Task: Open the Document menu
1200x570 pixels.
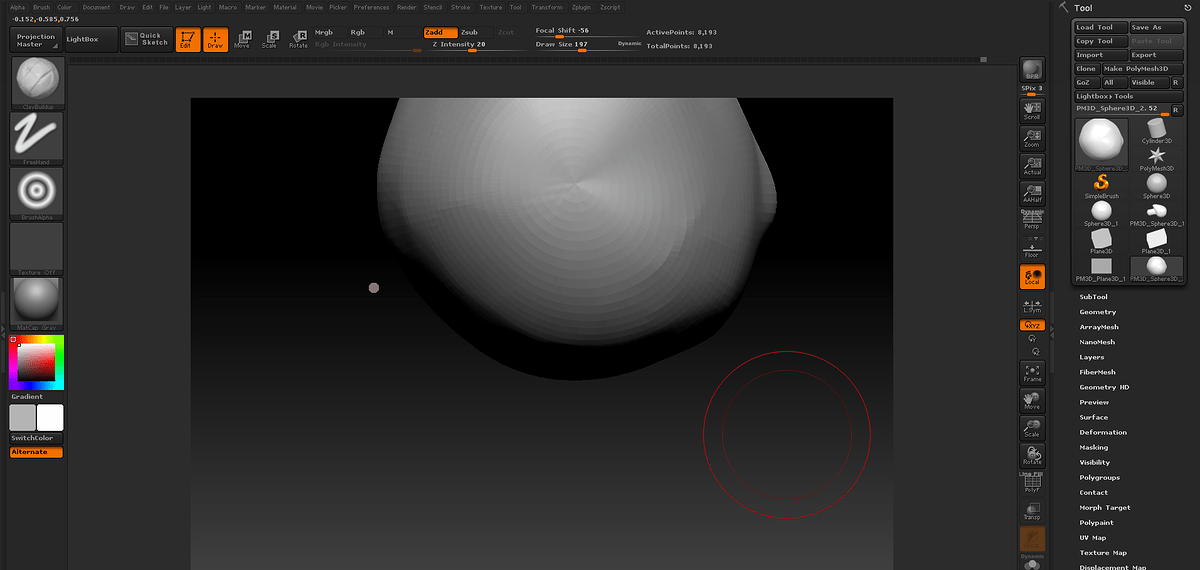Action: pyautogui.click(x=97, y=7)
